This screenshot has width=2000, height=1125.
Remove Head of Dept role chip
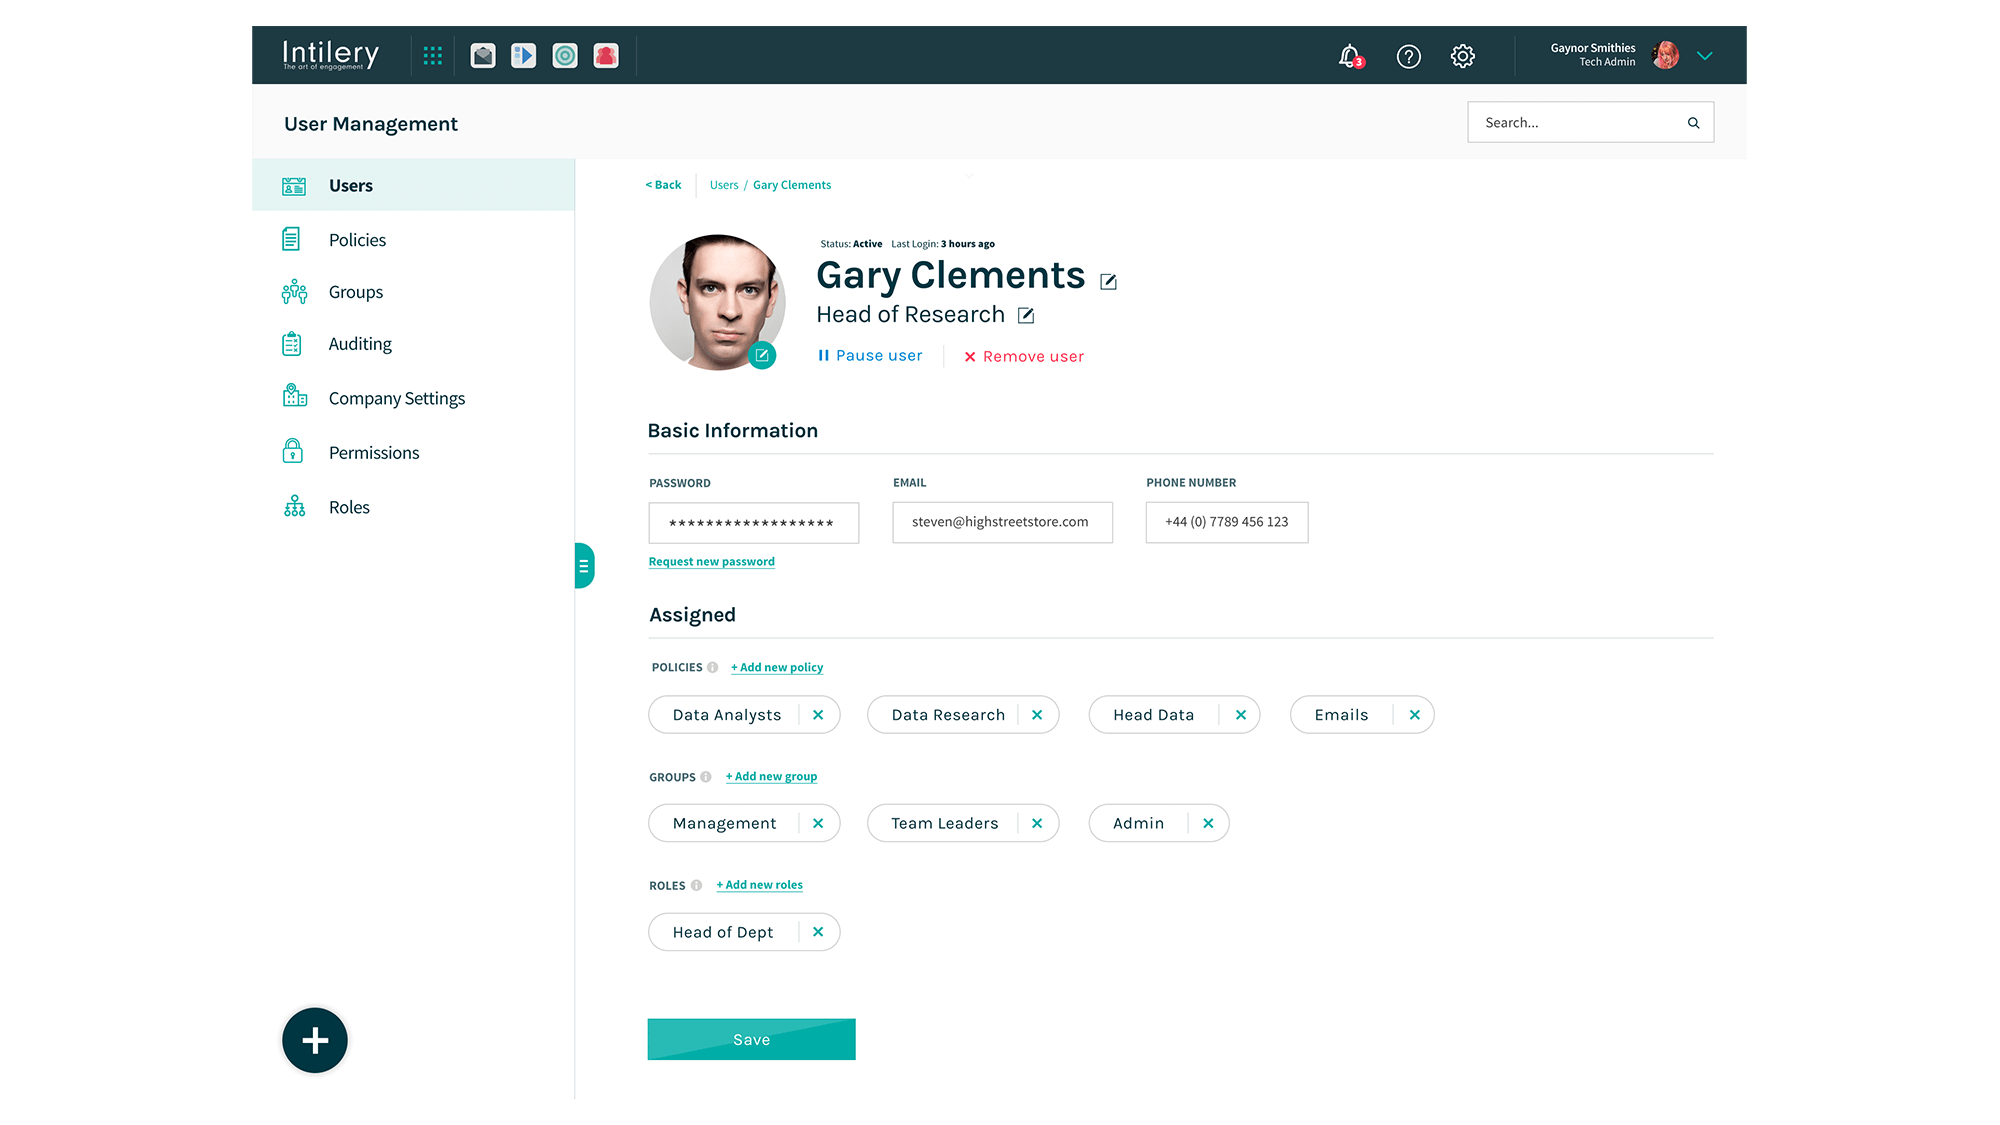818,932
